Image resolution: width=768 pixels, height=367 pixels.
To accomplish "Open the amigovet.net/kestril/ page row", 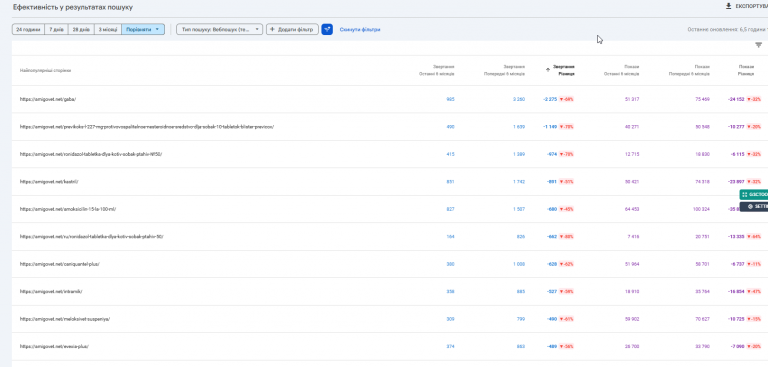I will [x=390, y=182].
